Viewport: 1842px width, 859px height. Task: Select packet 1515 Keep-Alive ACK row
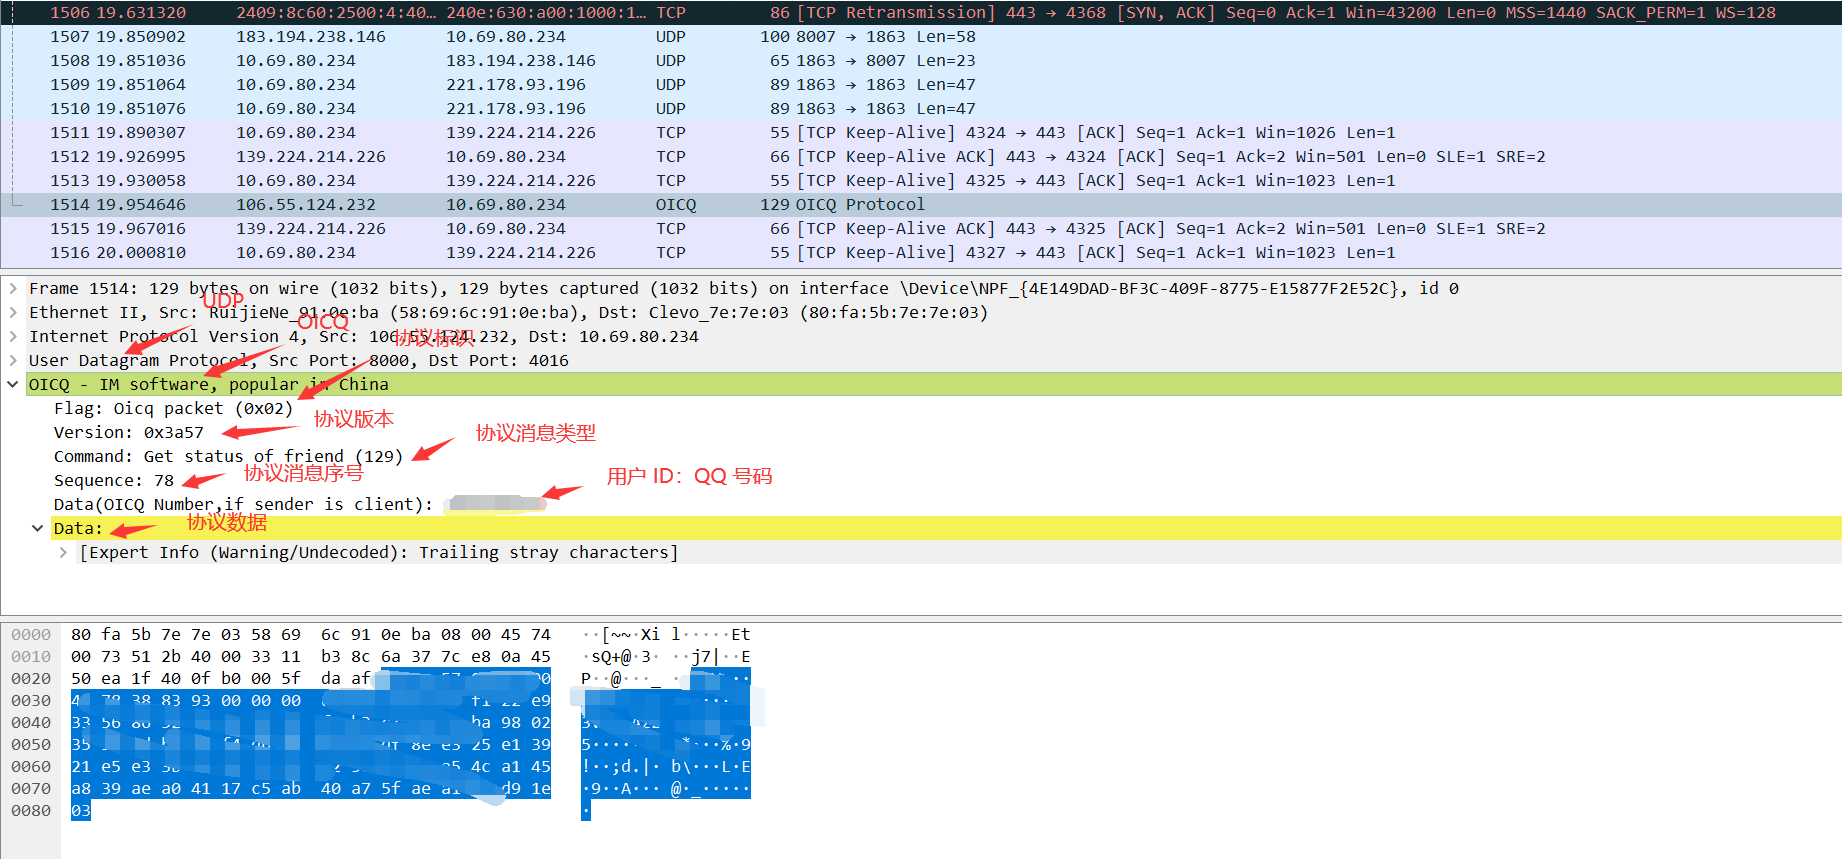[921, 228]
